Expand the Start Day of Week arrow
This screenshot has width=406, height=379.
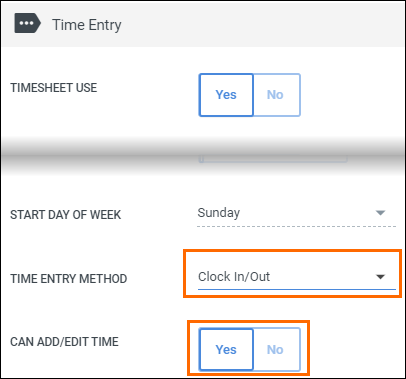point(380,213)
